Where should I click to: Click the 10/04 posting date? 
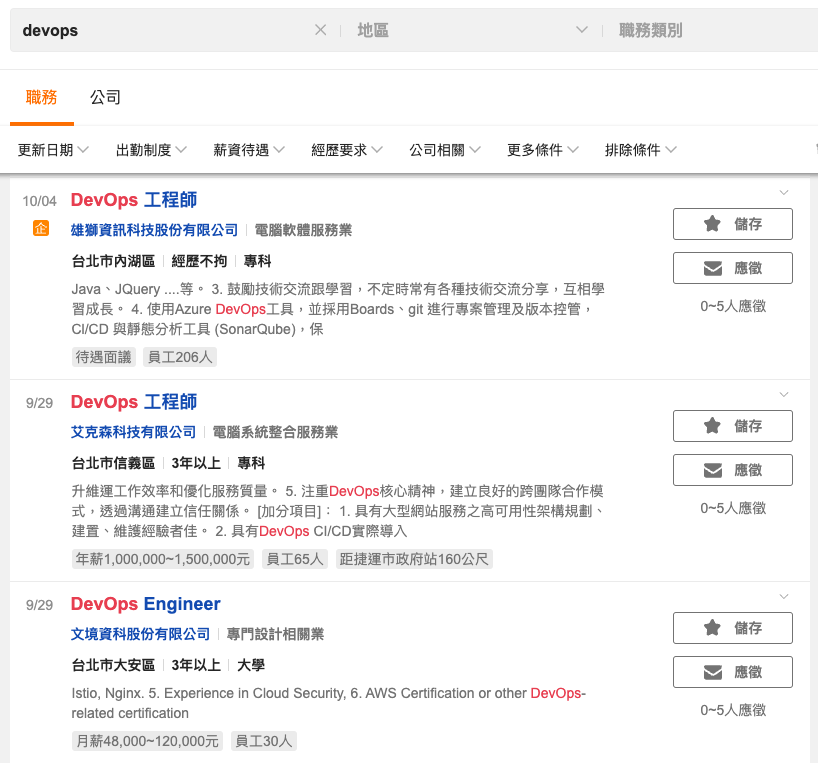(x=39, y=201)
